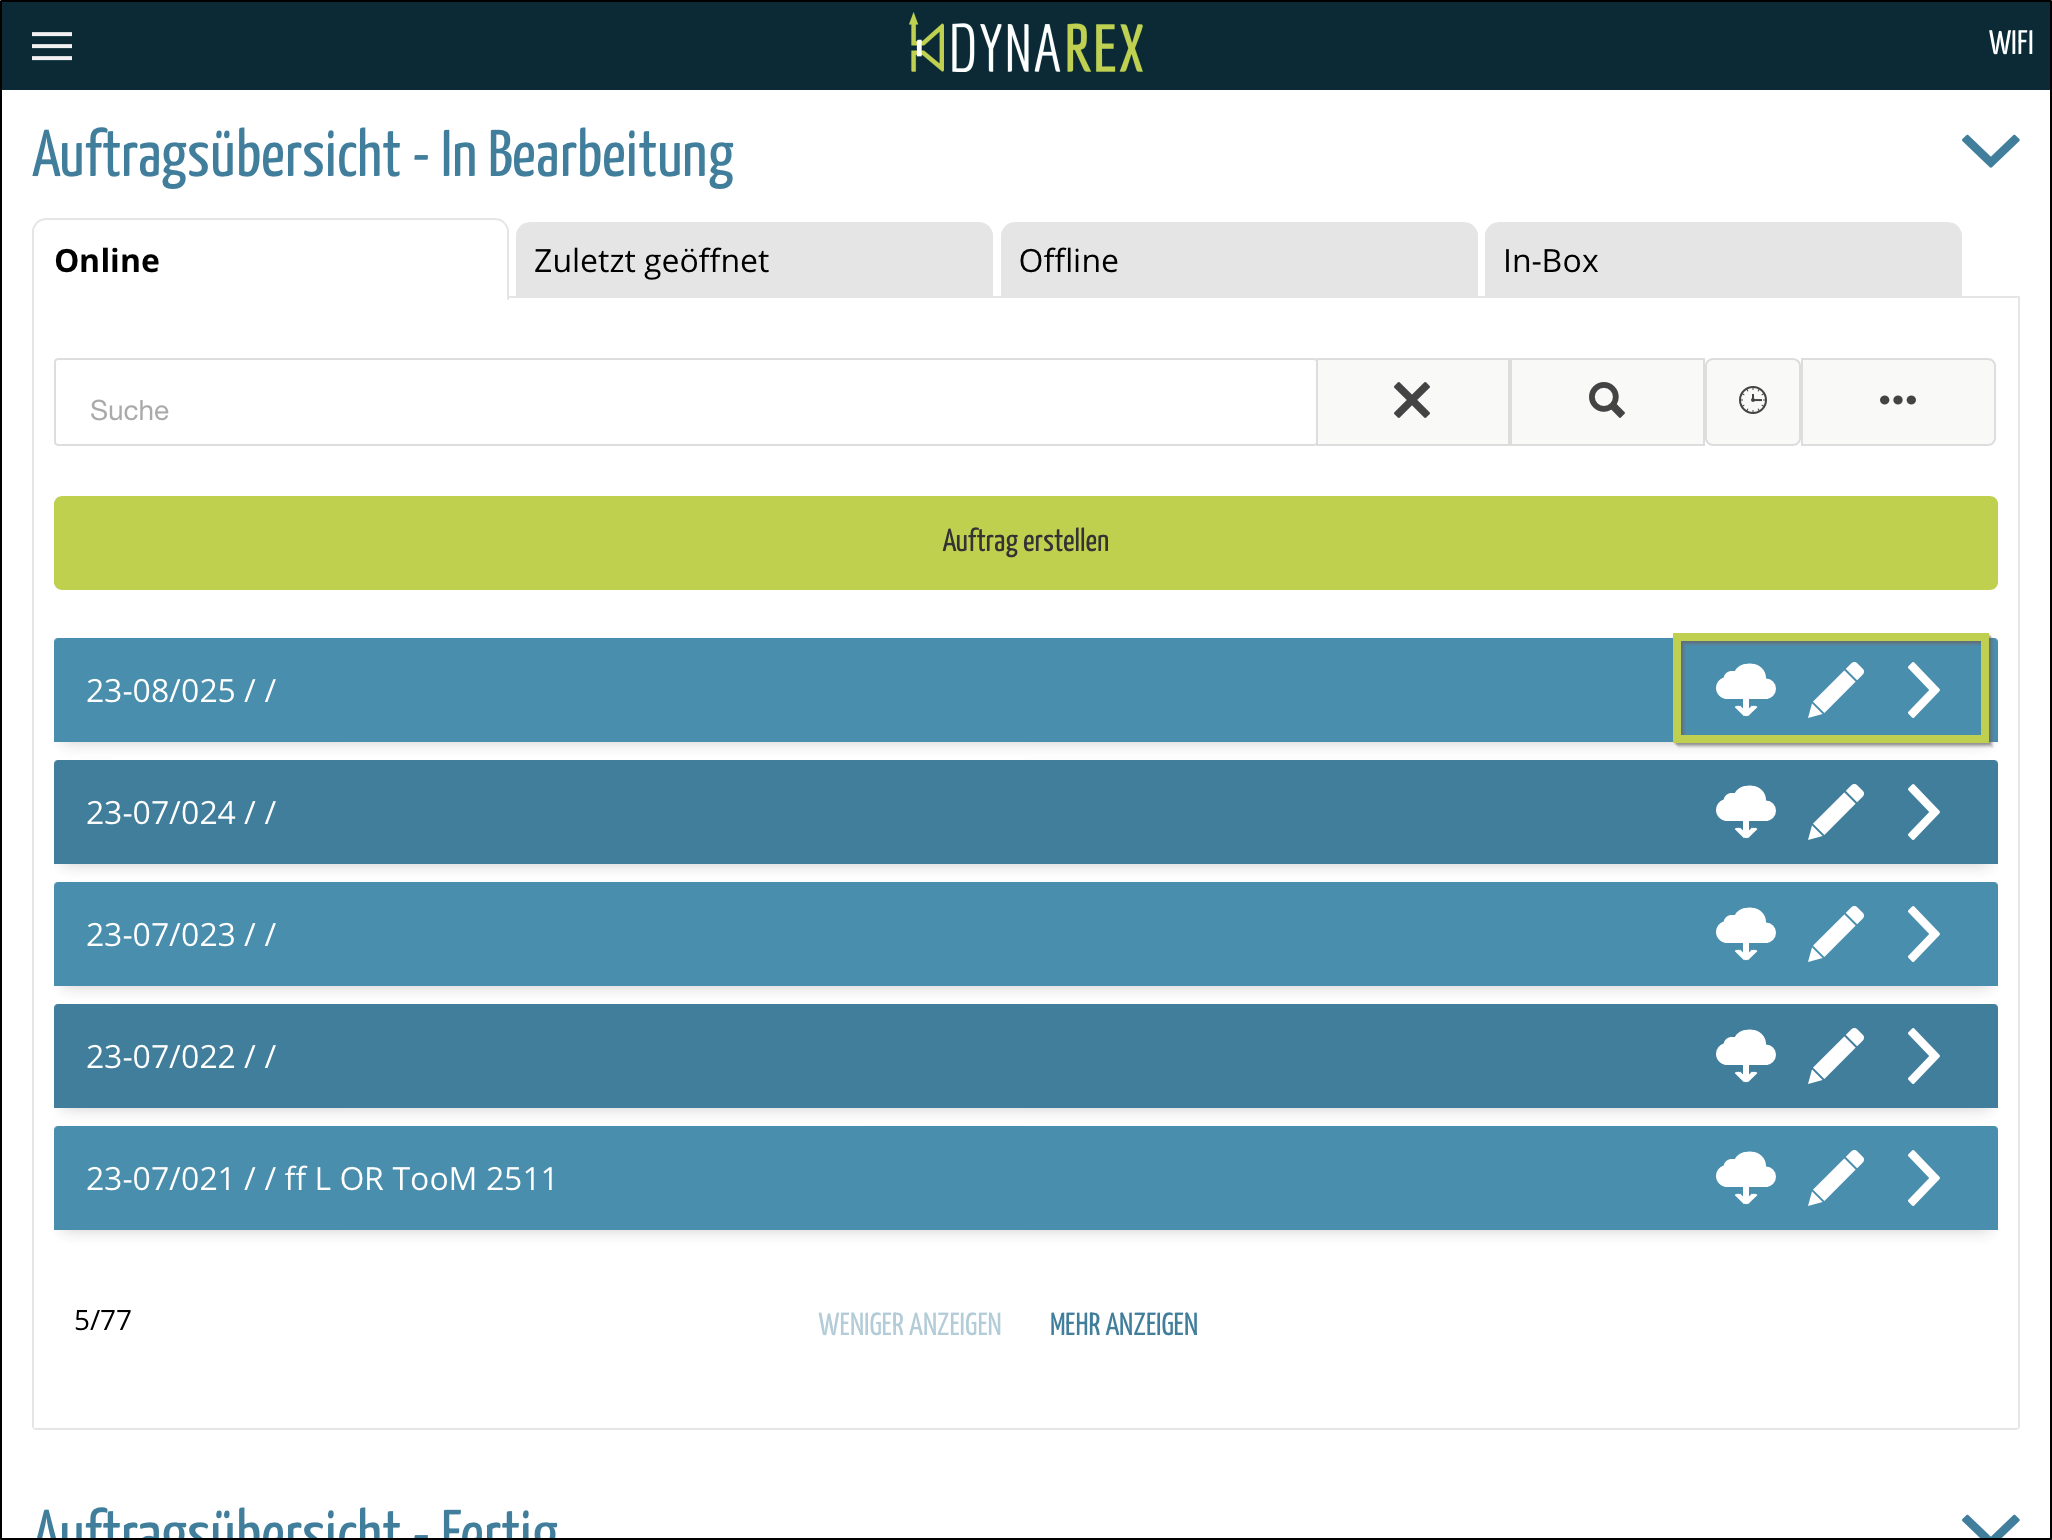Download order 23-07/022 via cloud icon
2052x1540 pixels.
(1745, 1056)
